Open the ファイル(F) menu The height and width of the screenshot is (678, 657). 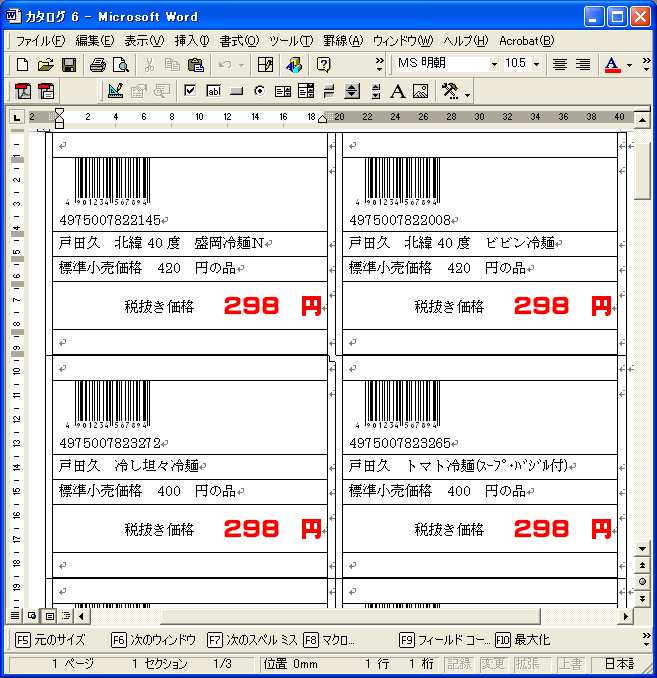[40, 41]
